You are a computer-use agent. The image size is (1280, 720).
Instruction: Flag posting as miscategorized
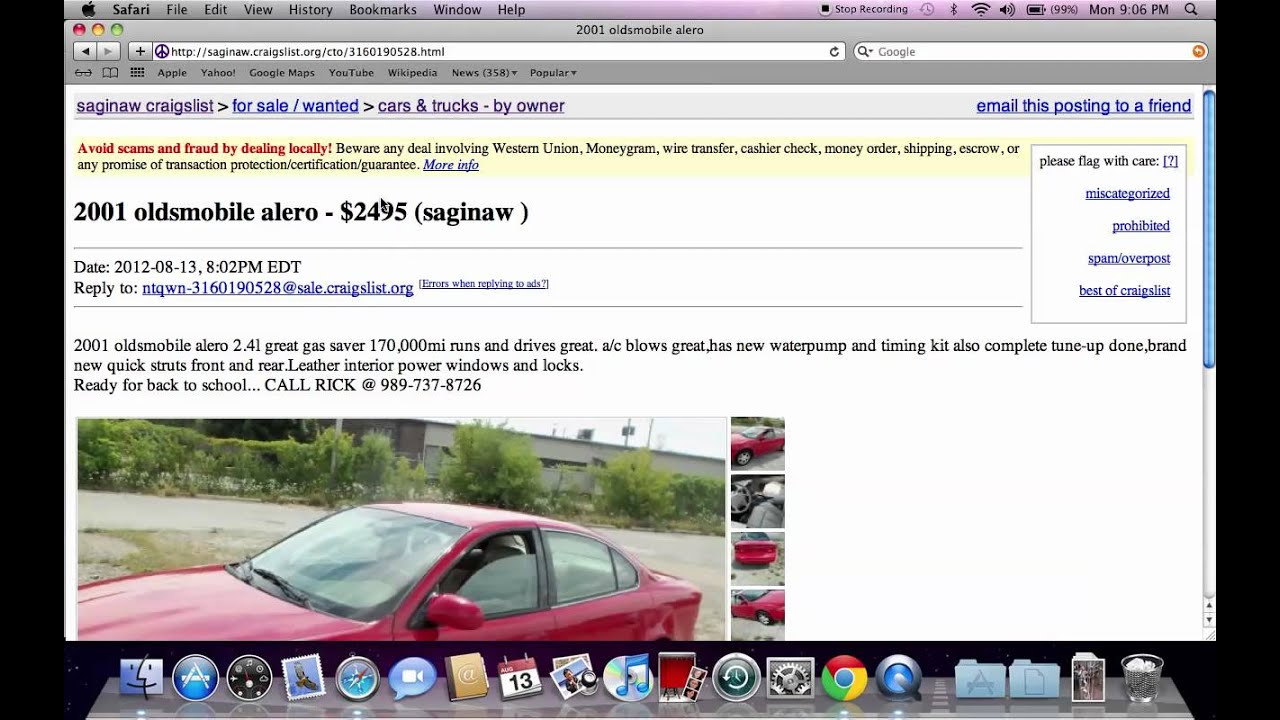(1127, 194)
